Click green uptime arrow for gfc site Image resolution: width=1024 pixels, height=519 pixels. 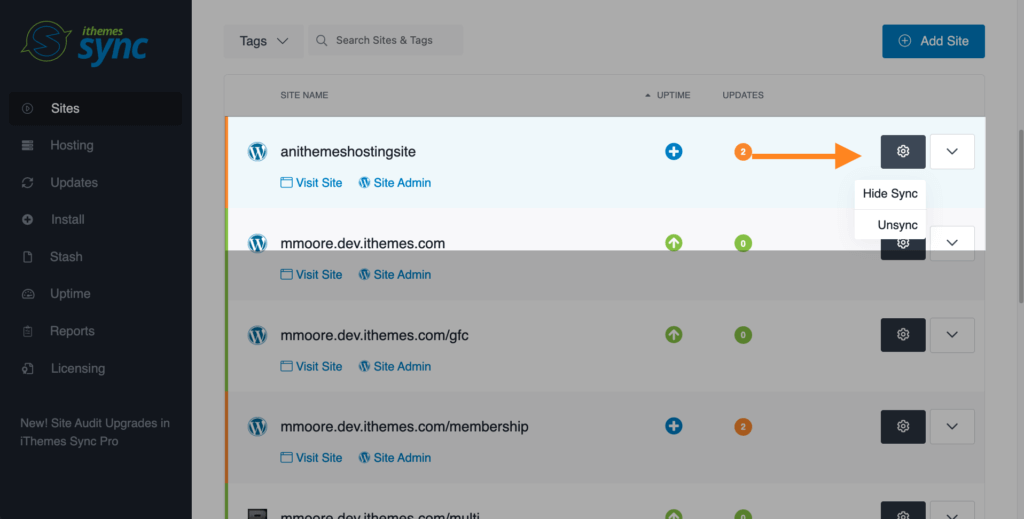(673, 335)
